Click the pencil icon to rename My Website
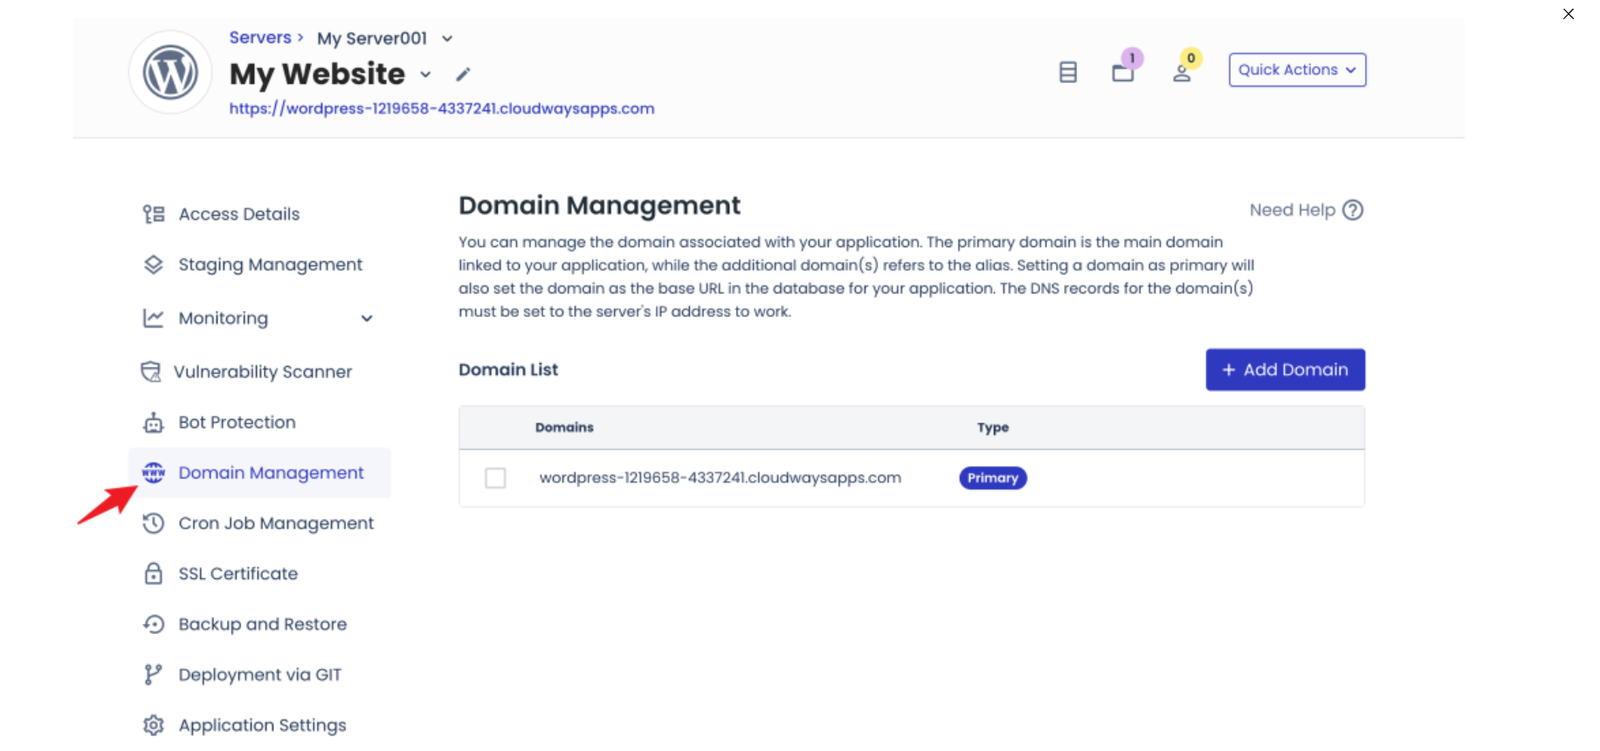This screenshot has height=751, width=1600. [x=463, y=74]
